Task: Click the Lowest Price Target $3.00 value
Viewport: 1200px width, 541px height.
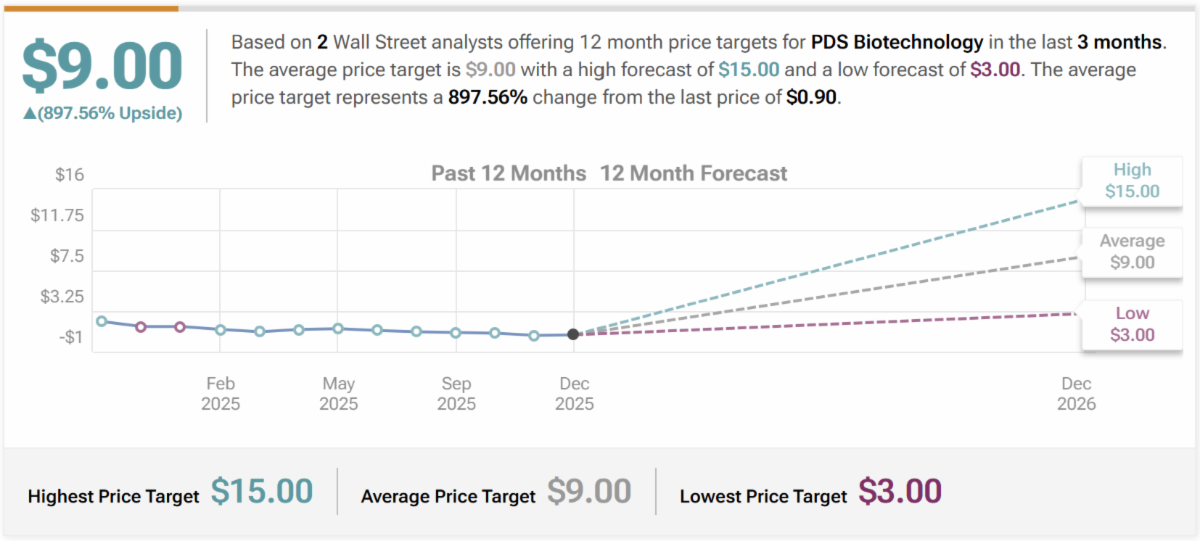Action: [899, 492]
